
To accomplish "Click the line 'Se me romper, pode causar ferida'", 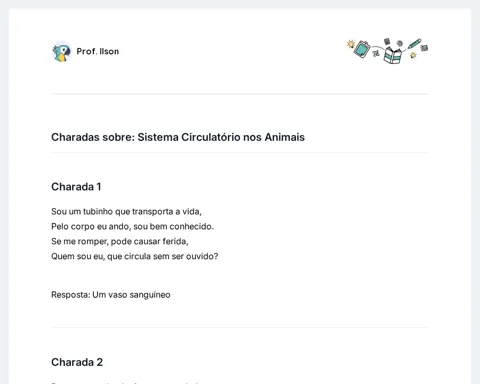I will (120, 241).
